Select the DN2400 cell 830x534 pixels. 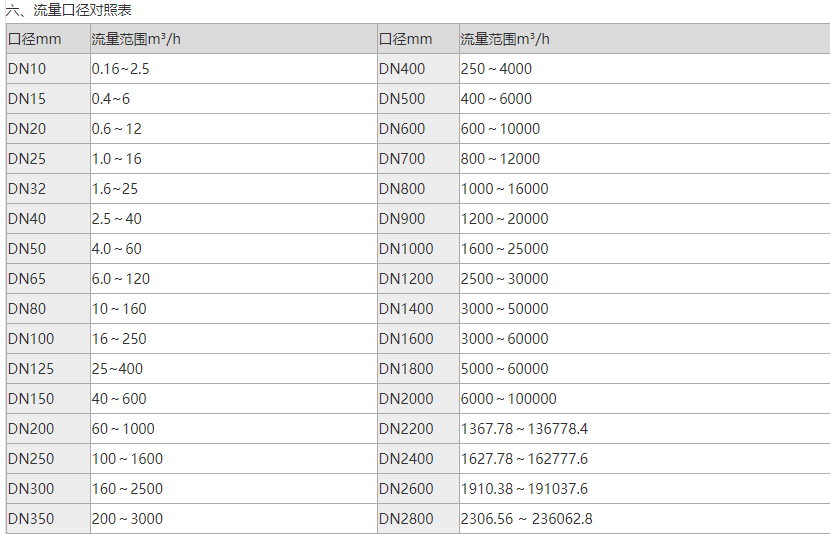[406, 459]
